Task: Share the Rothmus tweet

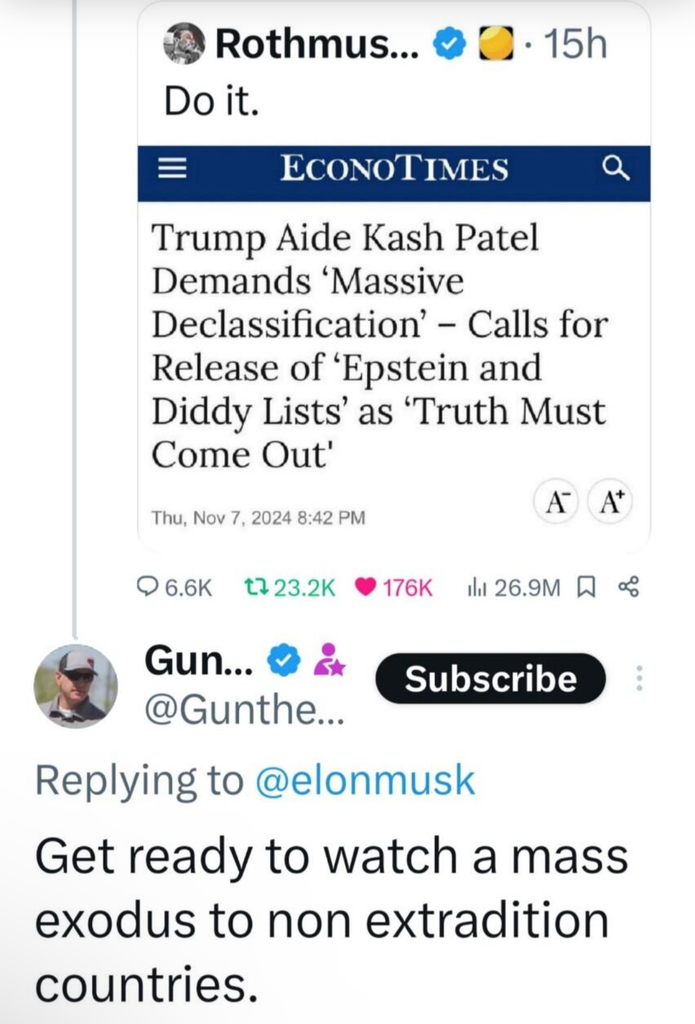Action: coord(629,588)
